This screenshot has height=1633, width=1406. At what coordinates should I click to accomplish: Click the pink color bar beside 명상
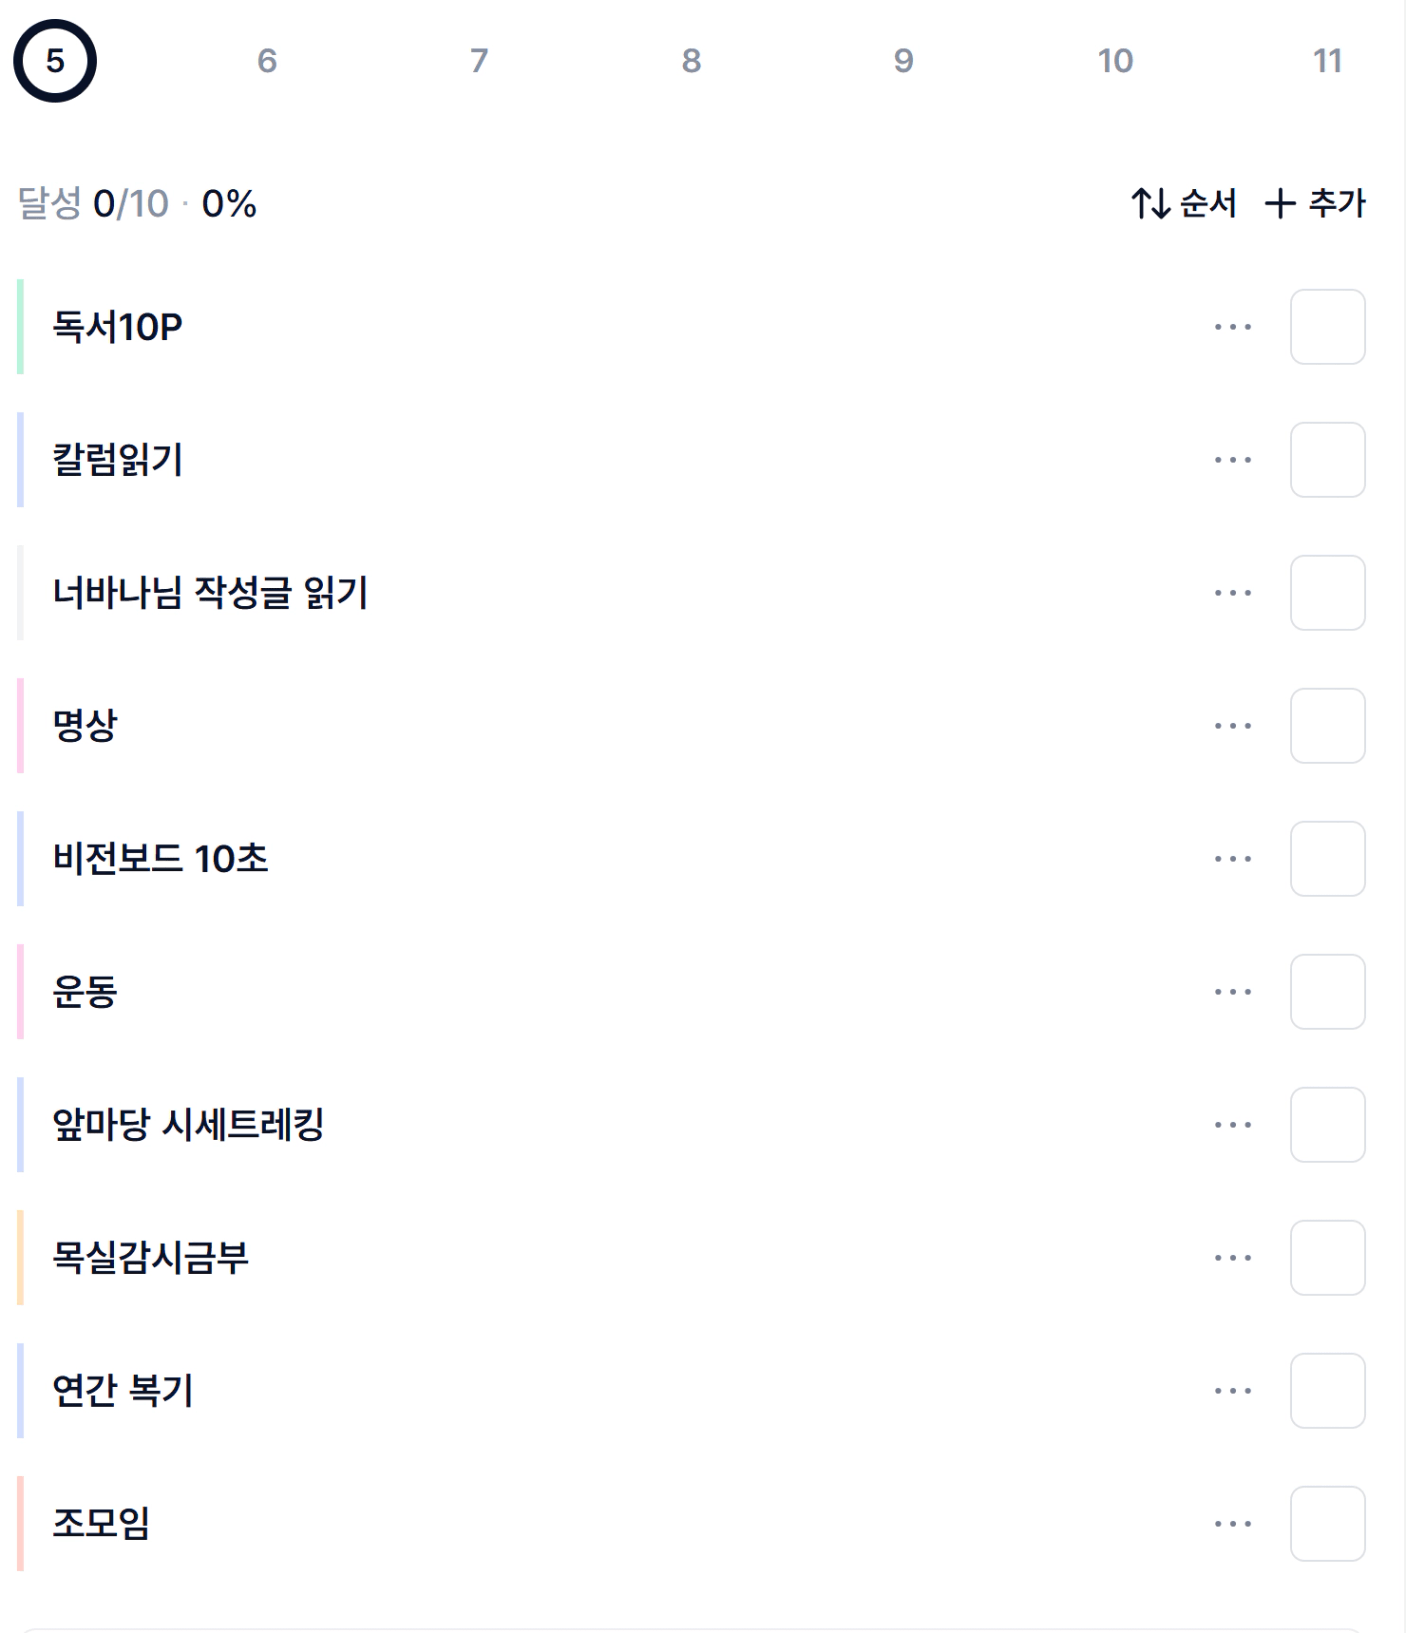coord(20,726)
